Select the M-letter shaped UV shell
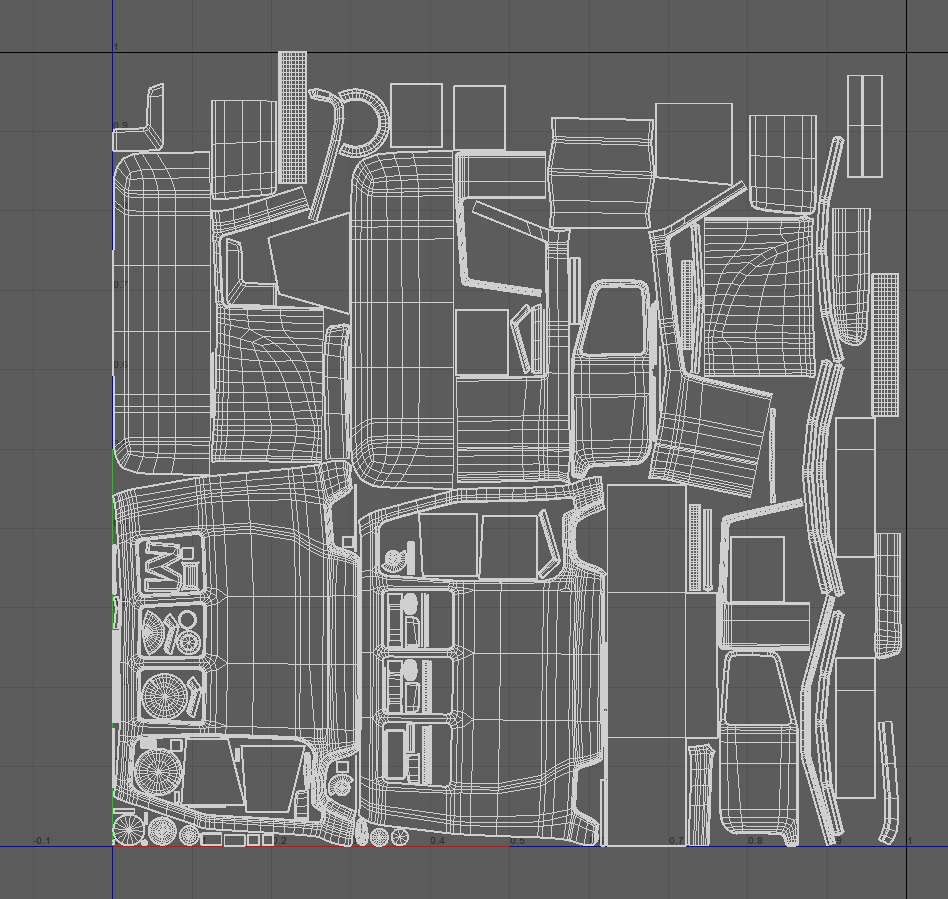The image size is (948, 899). tap(163, 566)
